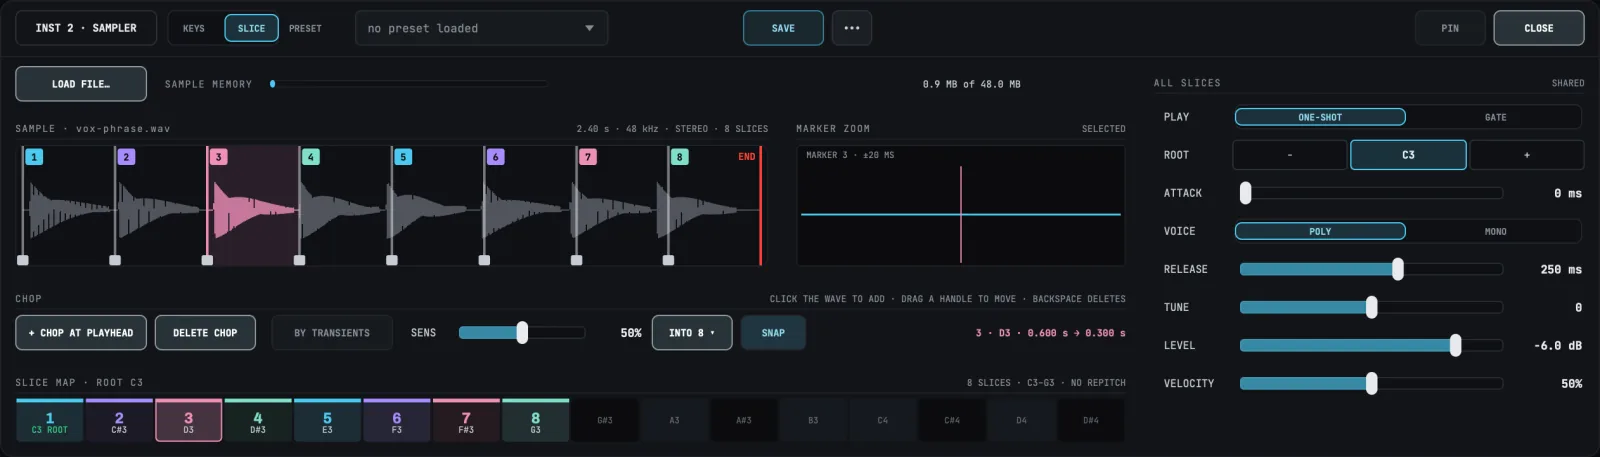Toggle the SNAP button
Screen dimensions: 1600x457
tap(773, 333)
